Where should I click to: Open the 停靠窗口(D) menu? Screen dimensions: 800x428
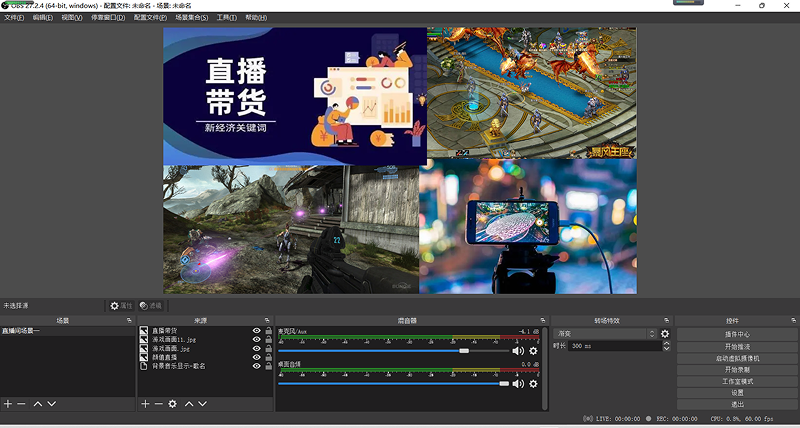coord(108,17)
